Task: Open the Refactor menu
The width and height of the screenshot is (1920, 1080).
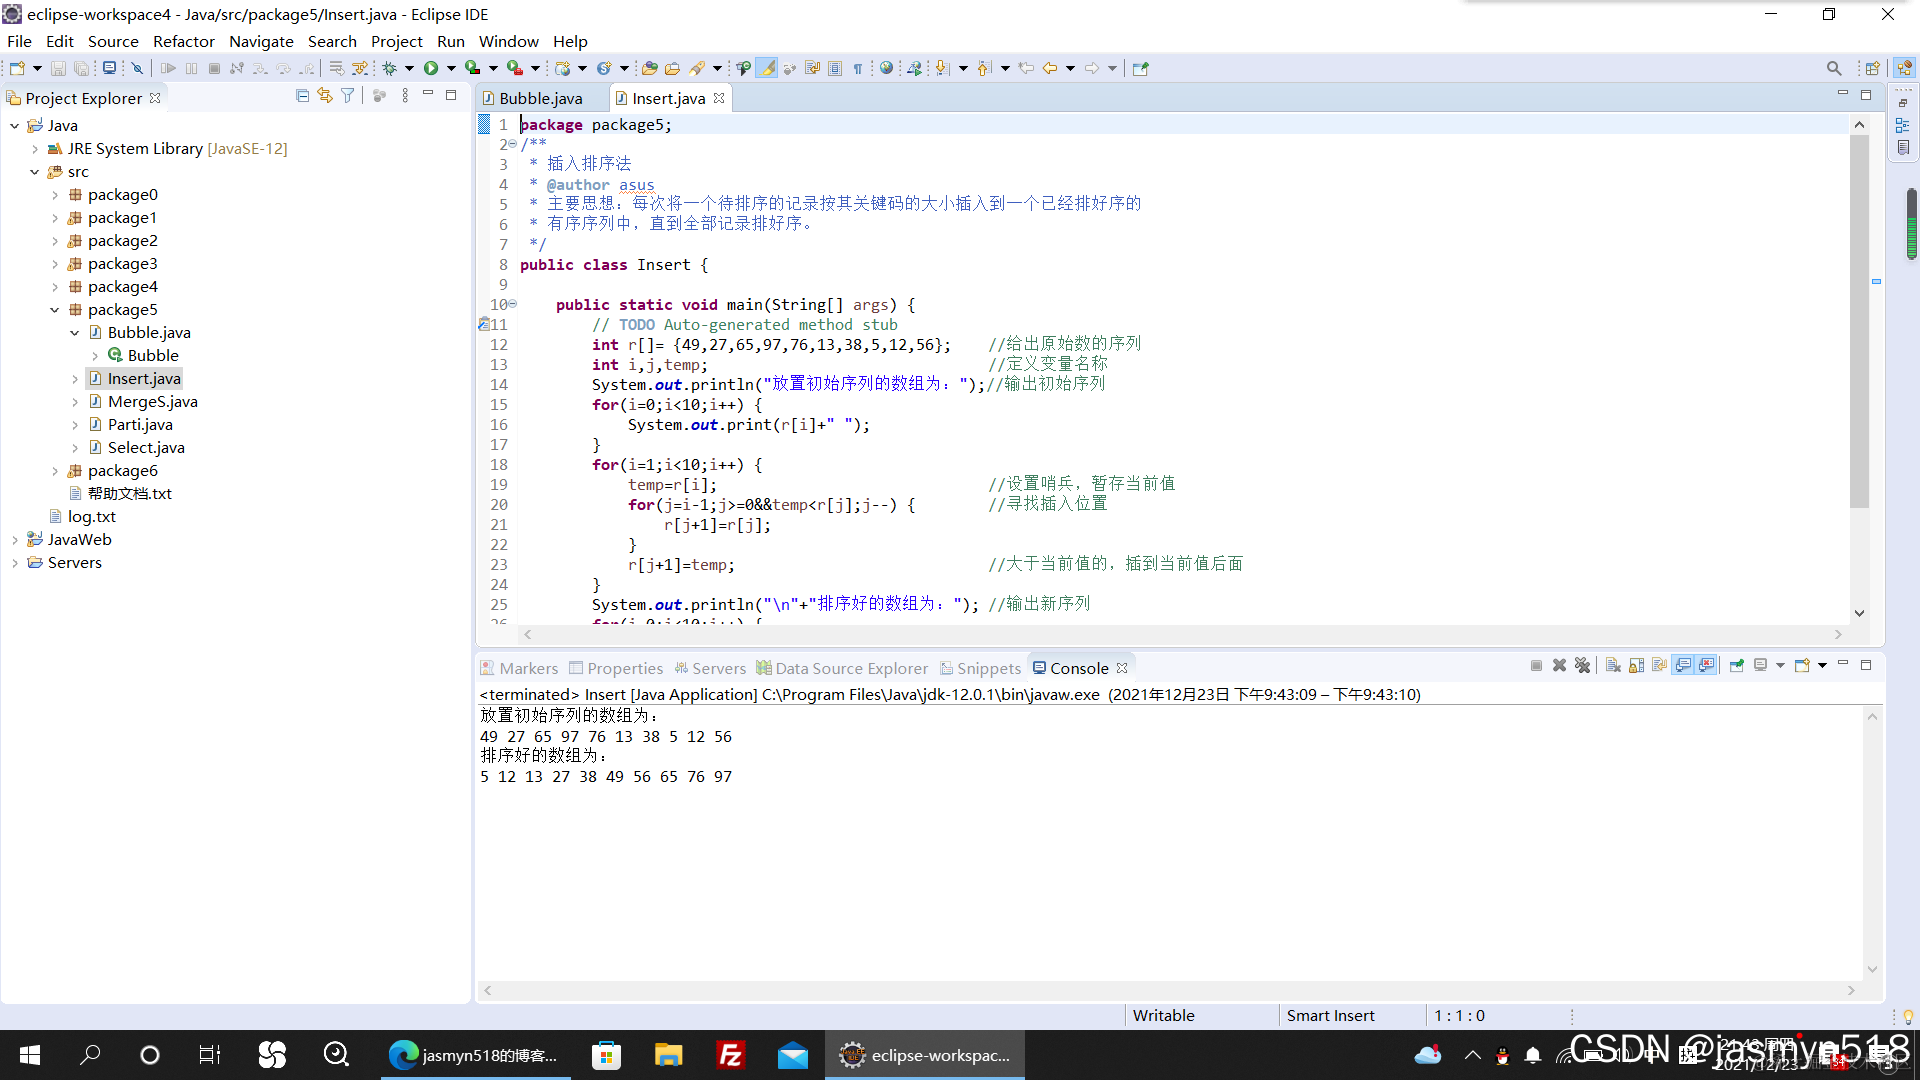Action: pos(183,41)
